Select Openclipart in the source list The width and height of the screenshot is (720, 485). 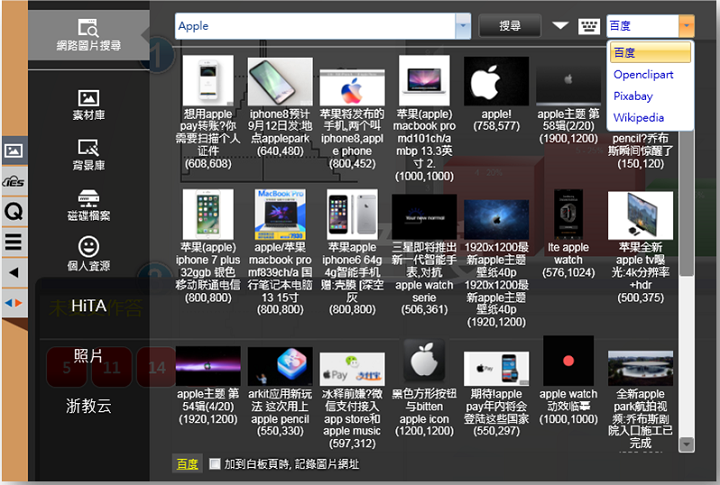coord(643,74)
